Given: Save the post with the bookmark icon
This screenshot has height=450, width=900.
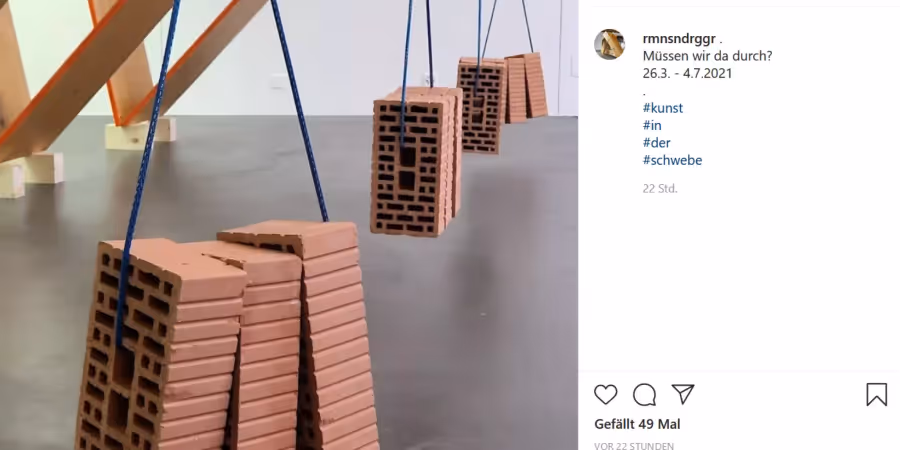Looking at the screenshot, I should [x=876, y=394].
